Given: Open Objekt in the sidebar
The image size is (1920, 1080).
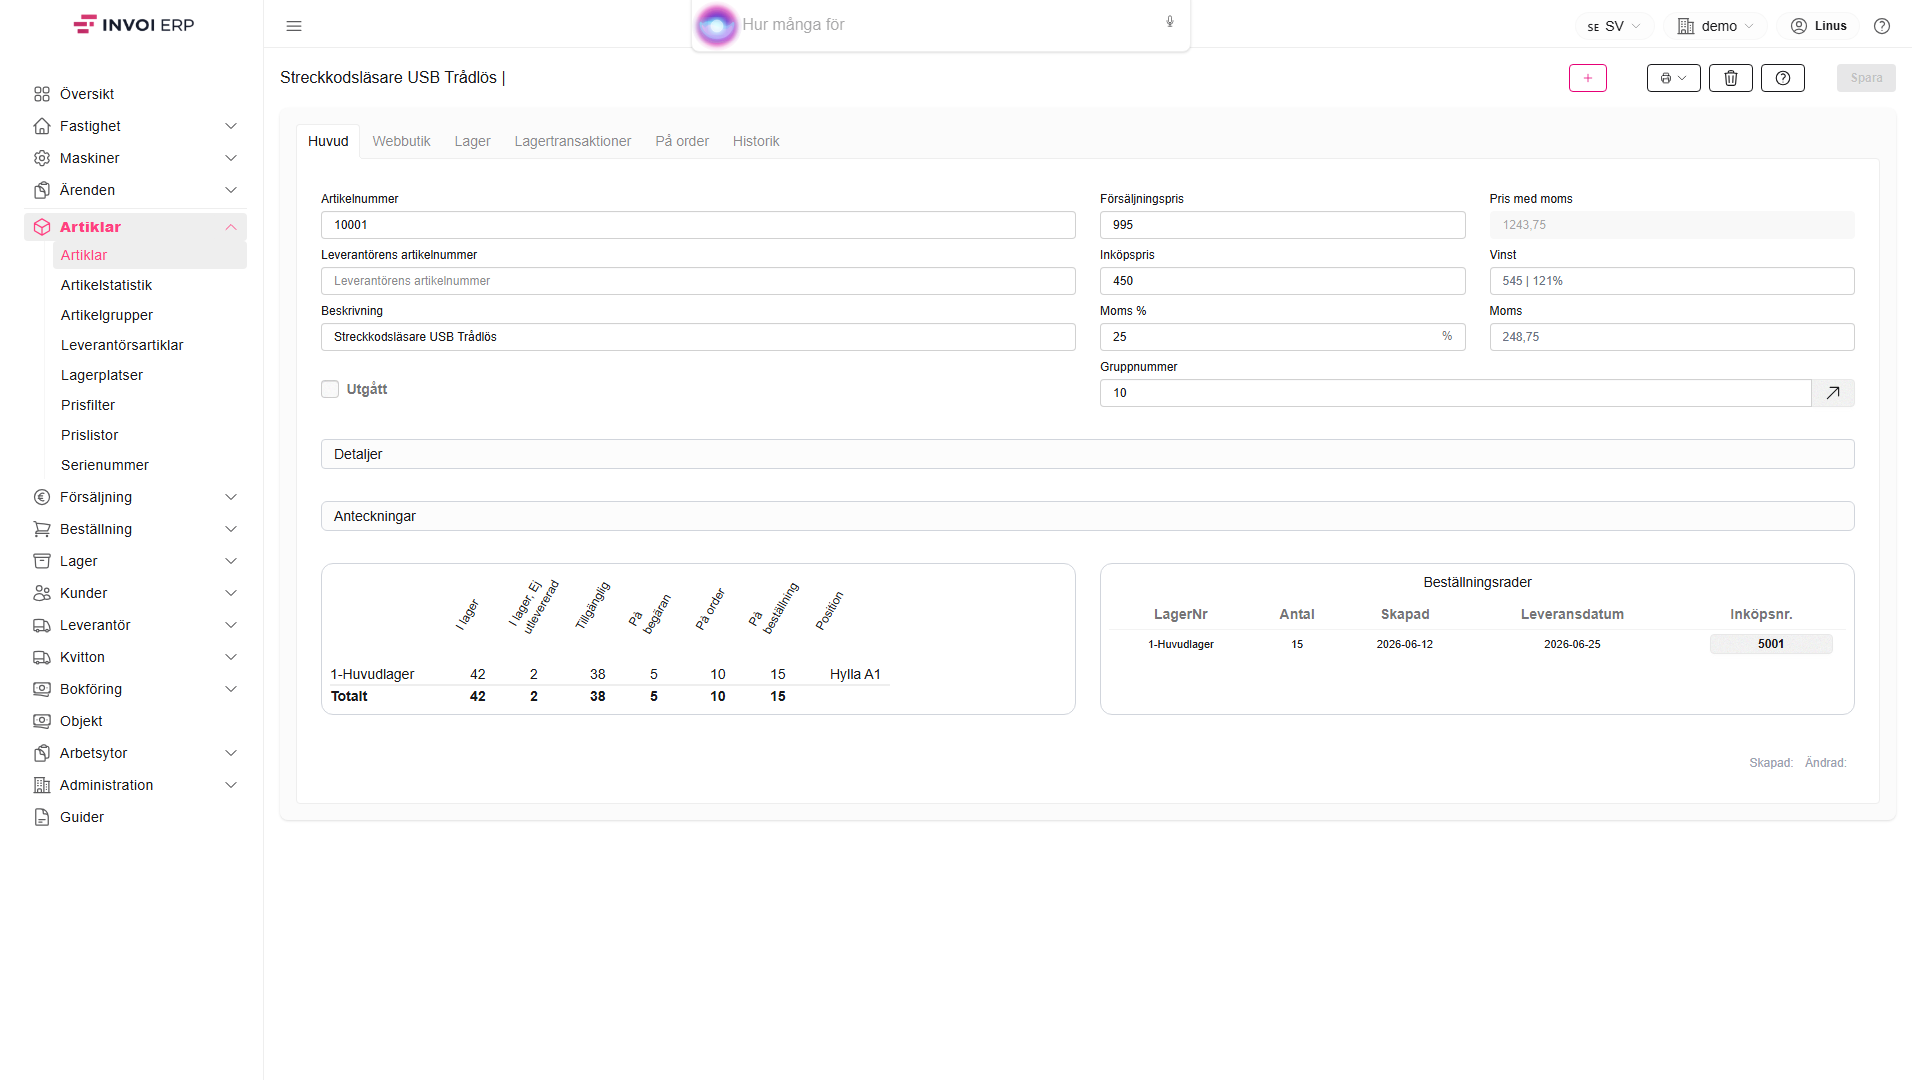Looking at the screenshot, I should tap(81, 721).
